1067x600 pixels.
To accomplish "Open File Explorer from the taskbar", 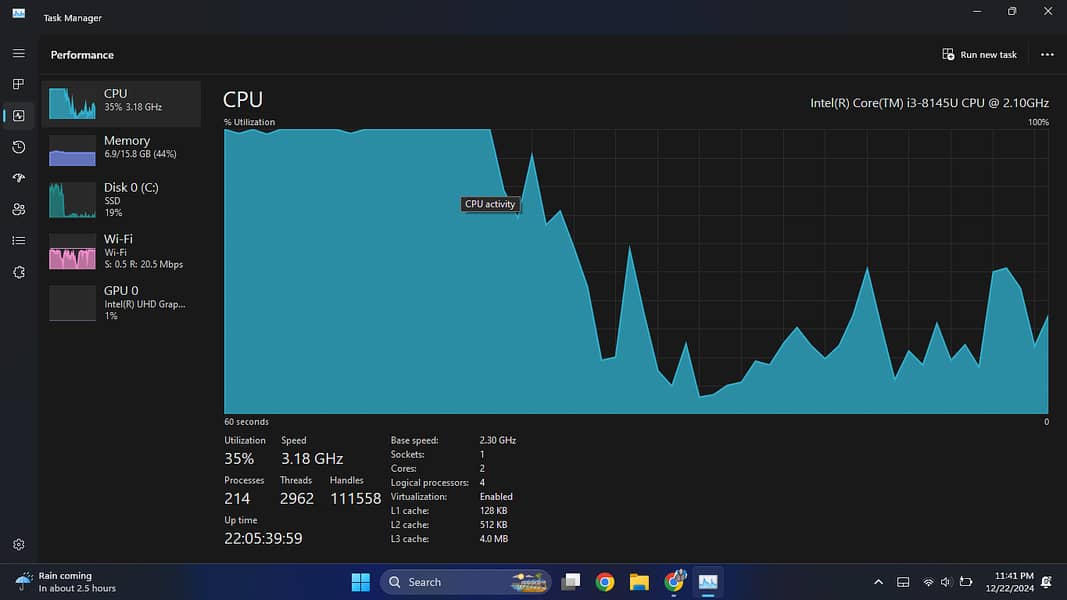I will (639, 582).
